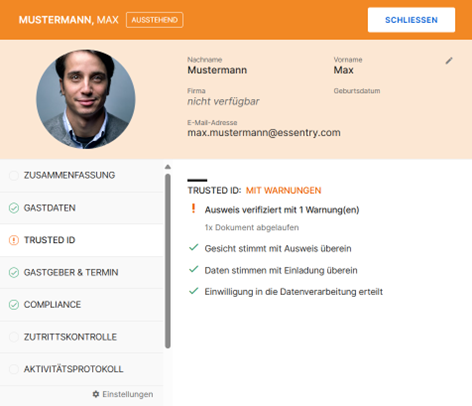Open the ZUTRITTSKONTROLLE section
The height and width of the screenshot is (406, 472).
pyautogui.click(x=82, y=337)
